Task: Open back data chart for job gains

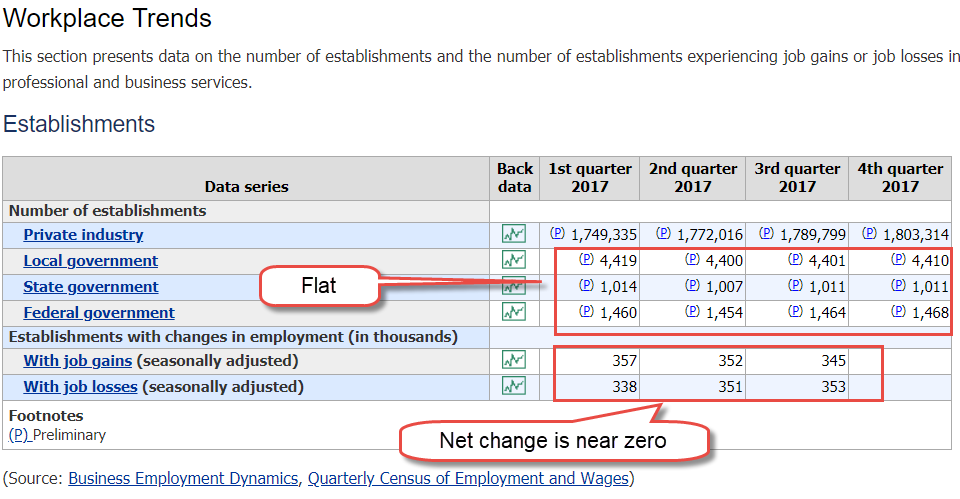Action: pyautogui.click(x=513, y=360)
